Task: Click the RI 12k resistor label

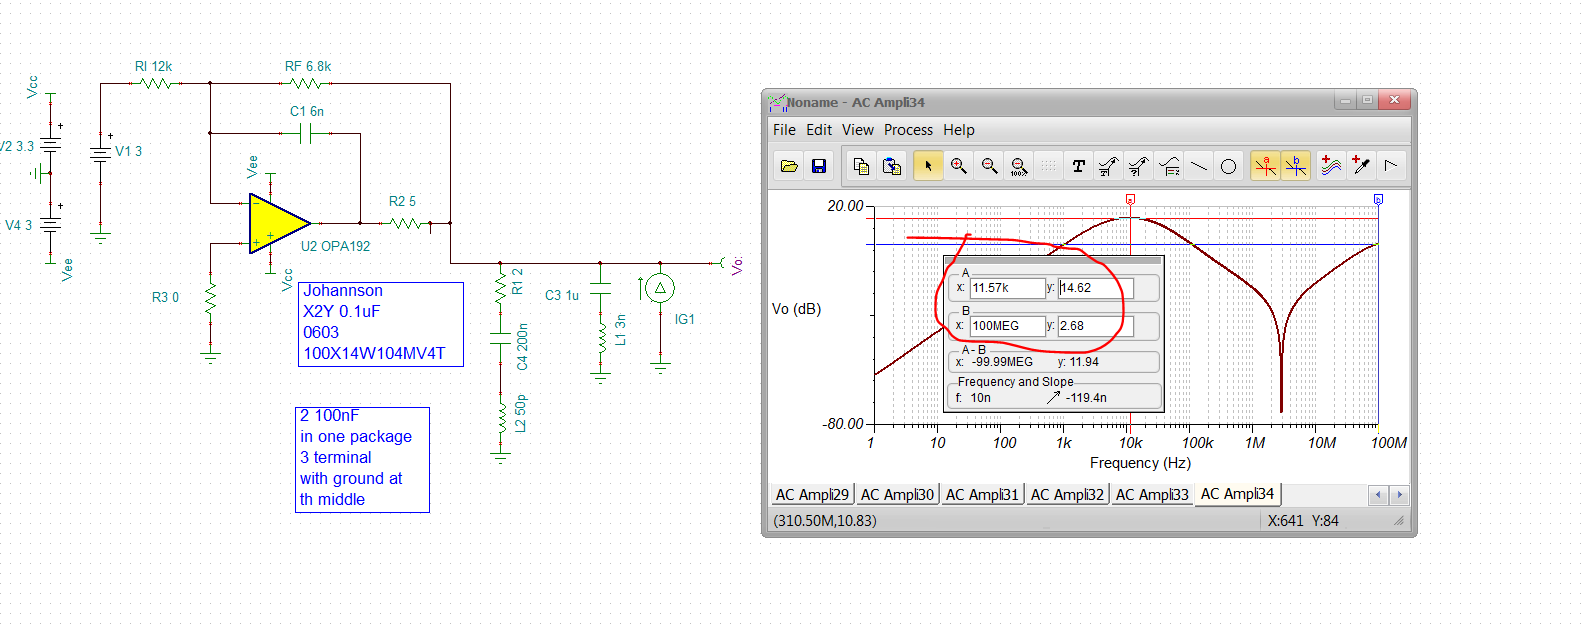Action: point(153,66)
